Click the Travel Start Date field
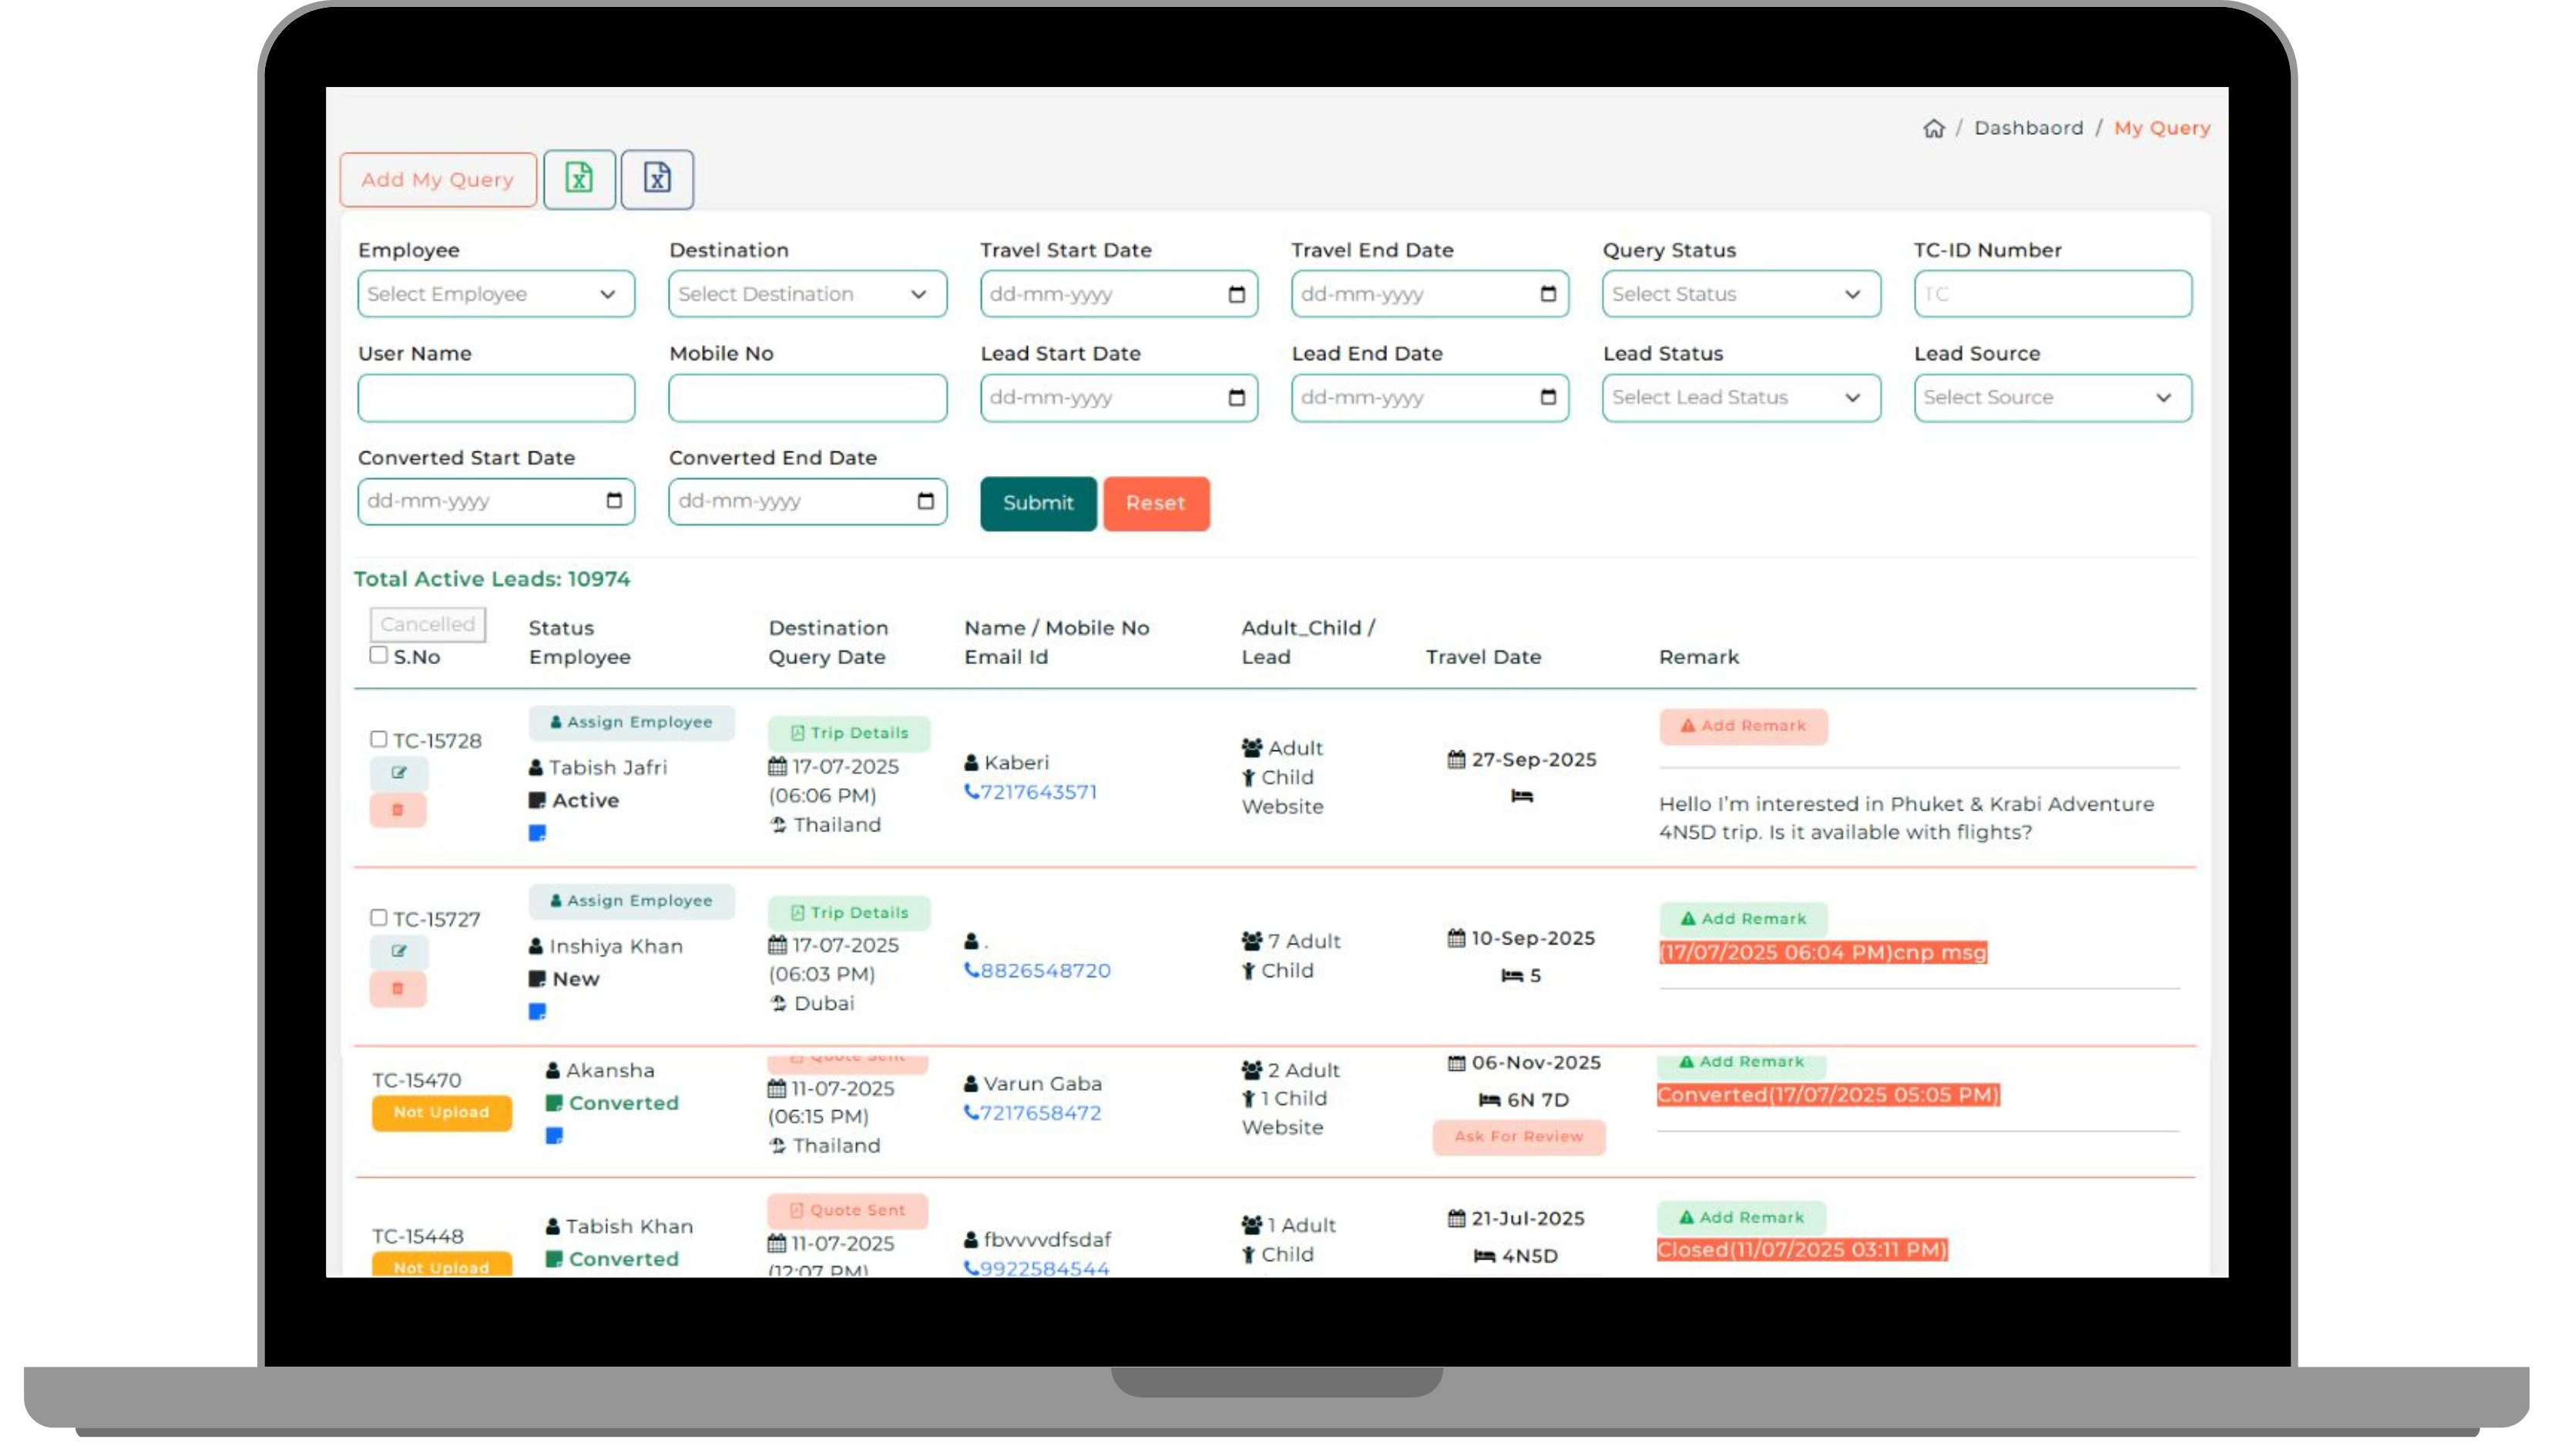The height and width of the screenshot is (1456, 2555). [x=1118, y=294]
